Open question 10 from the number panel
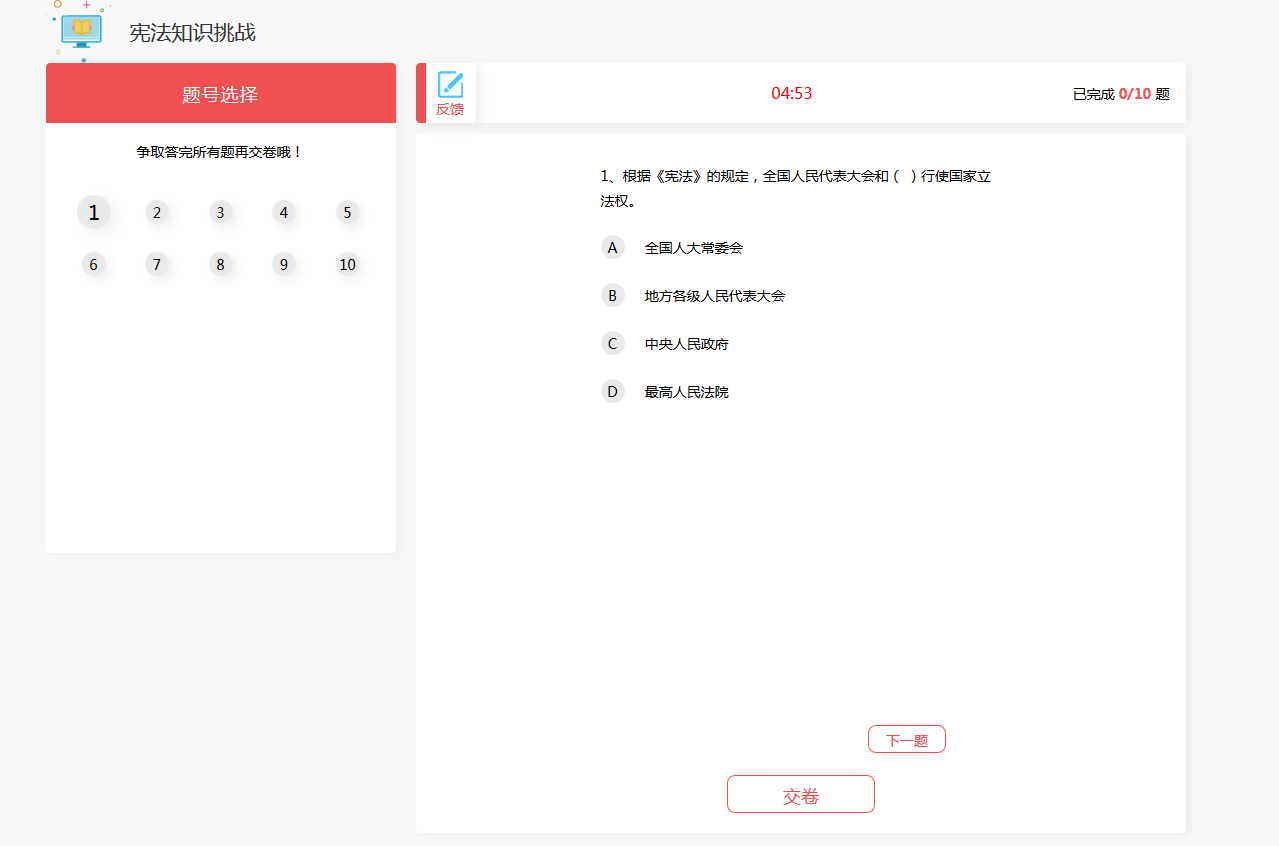The width and height of the screenshot is (1279, 846). tap(347, 264)
